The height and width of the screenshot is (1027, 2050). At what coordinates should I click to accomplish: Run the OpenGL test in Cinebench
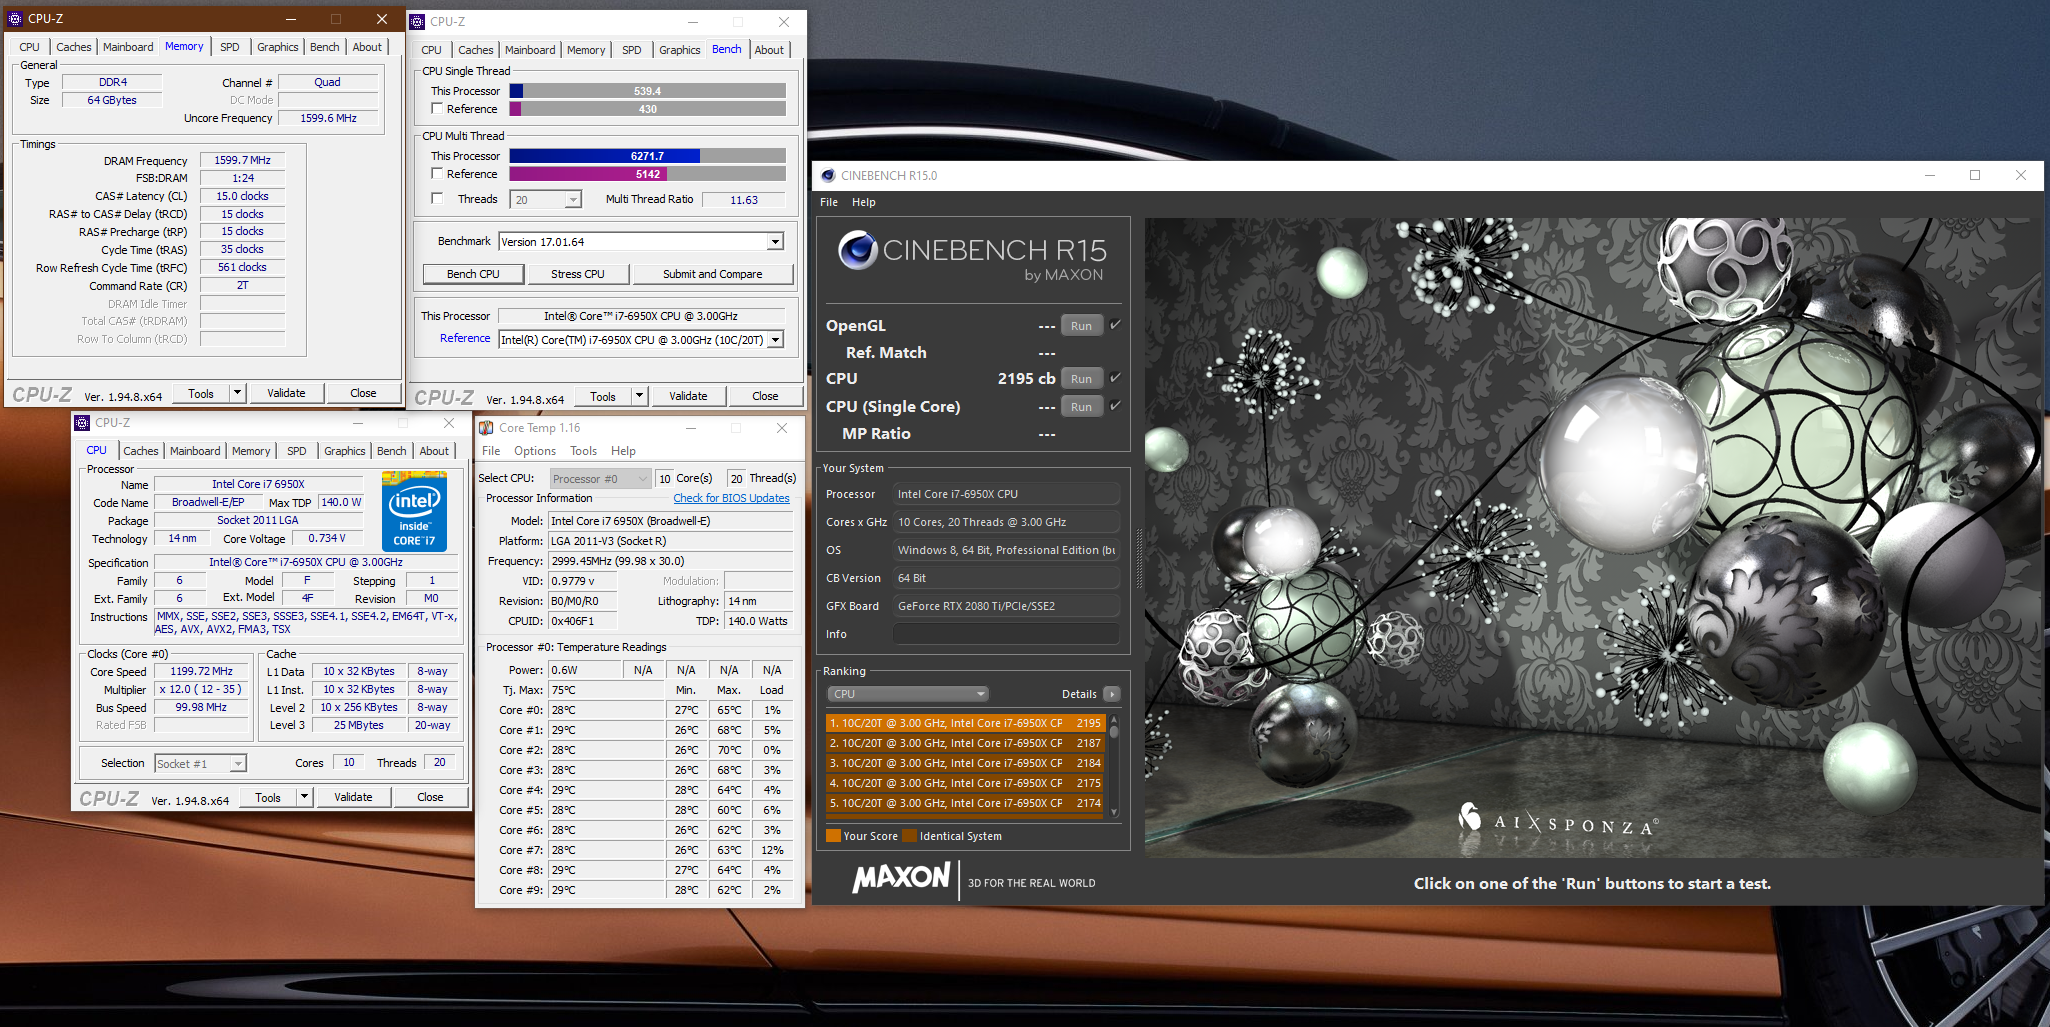(x=1081, y=325)
